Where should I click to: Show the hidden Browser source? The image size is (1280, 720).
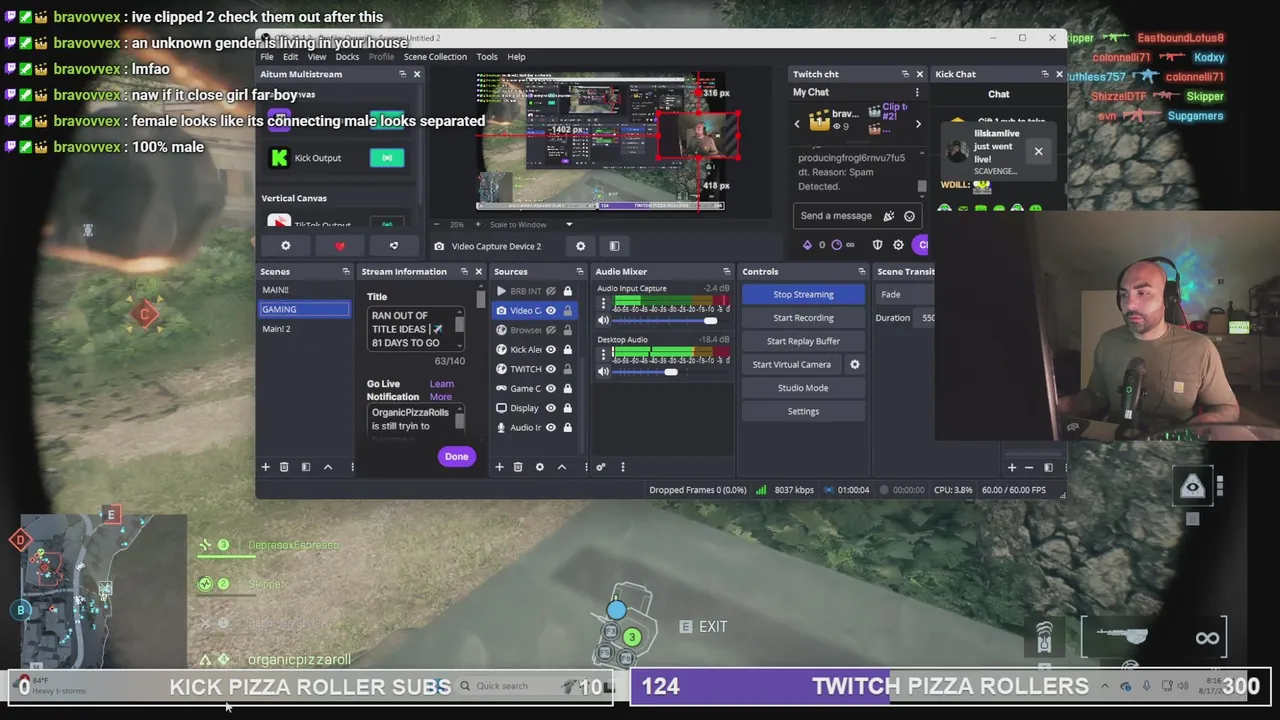pyautogui.click(x=551, y=330)
